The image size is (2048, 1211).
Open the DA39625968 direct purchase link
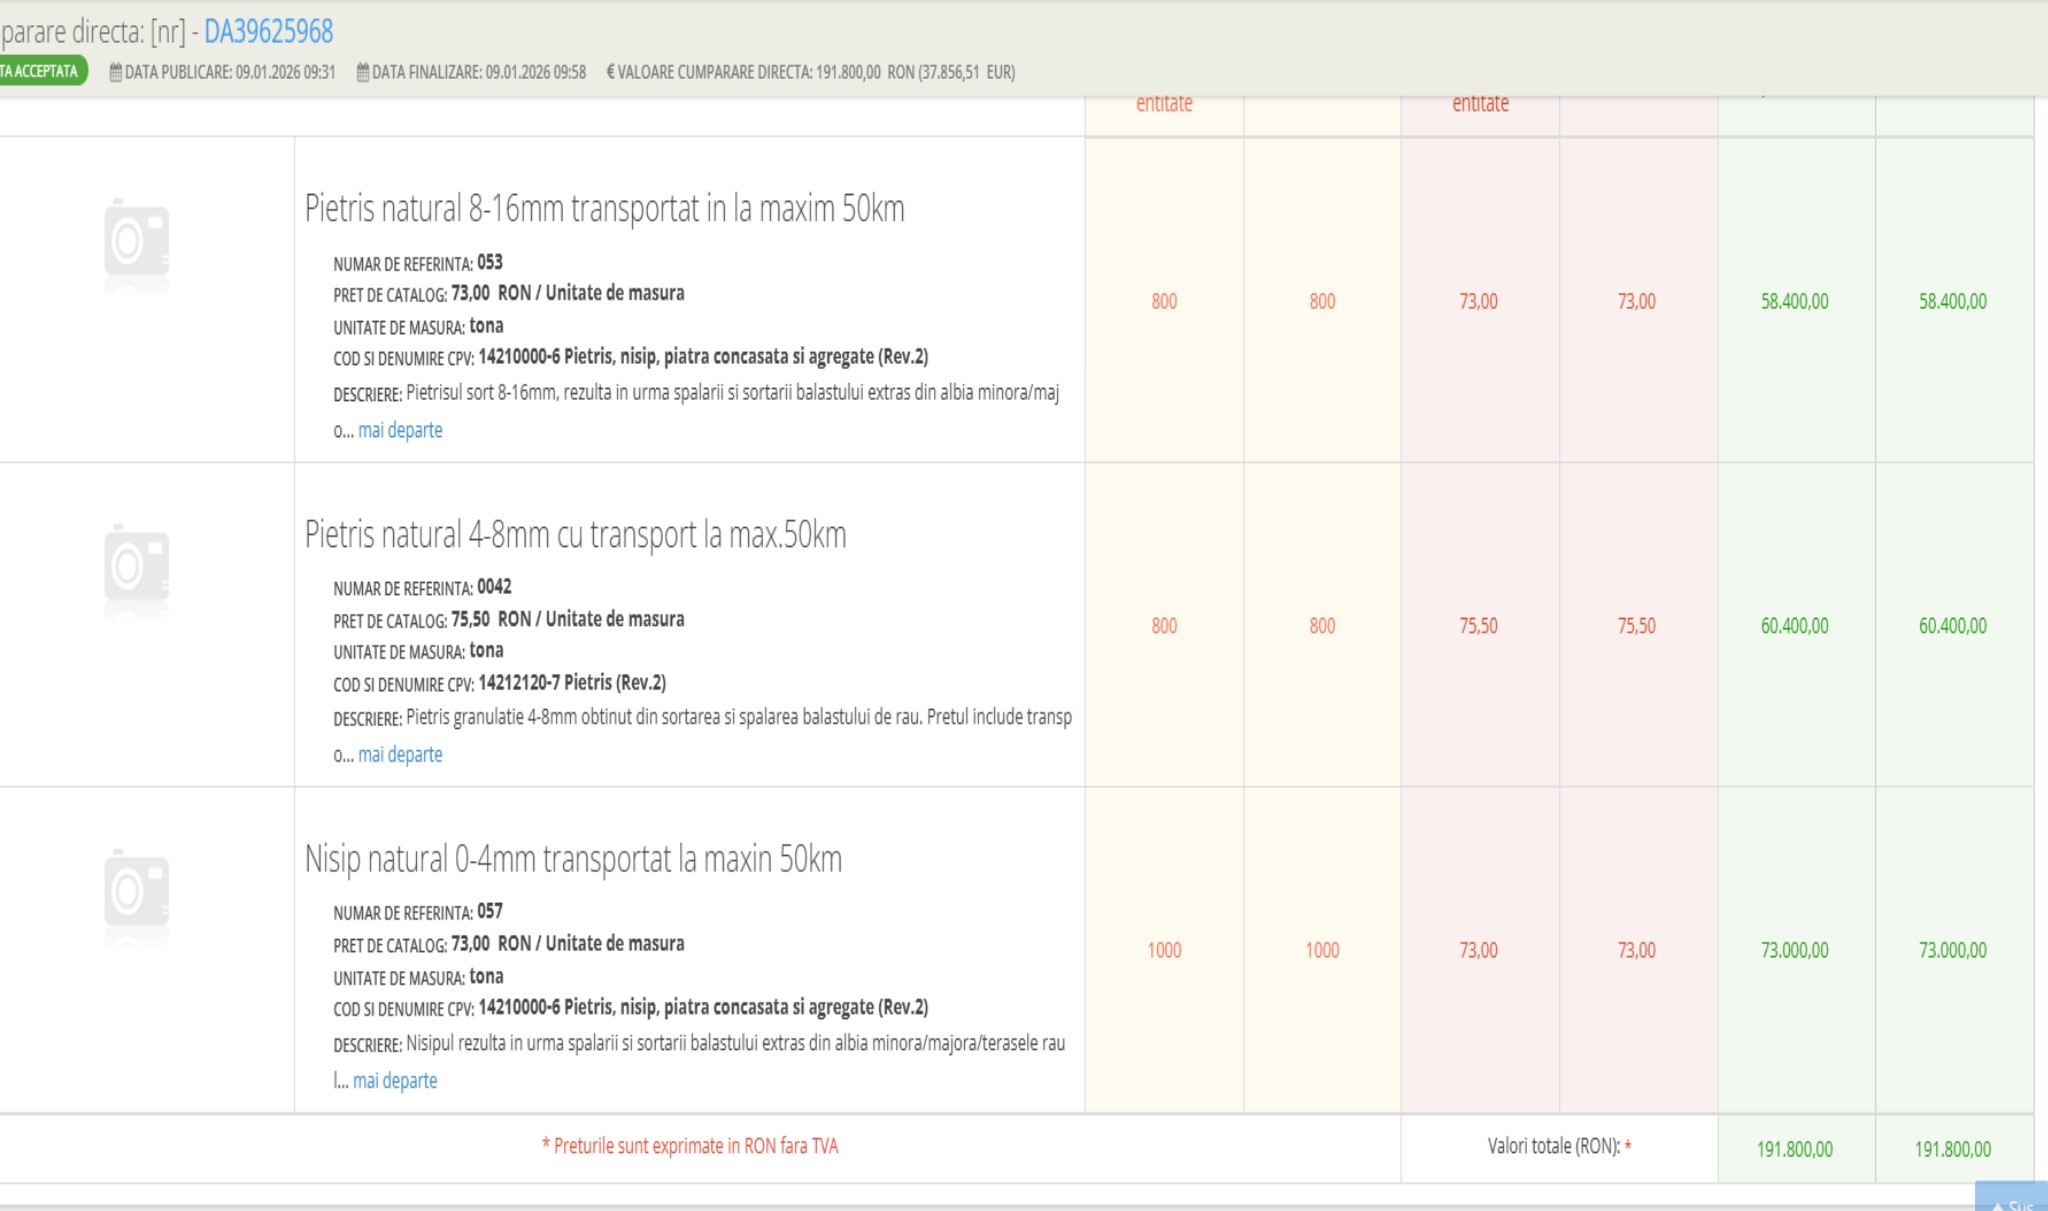[268, 32]
